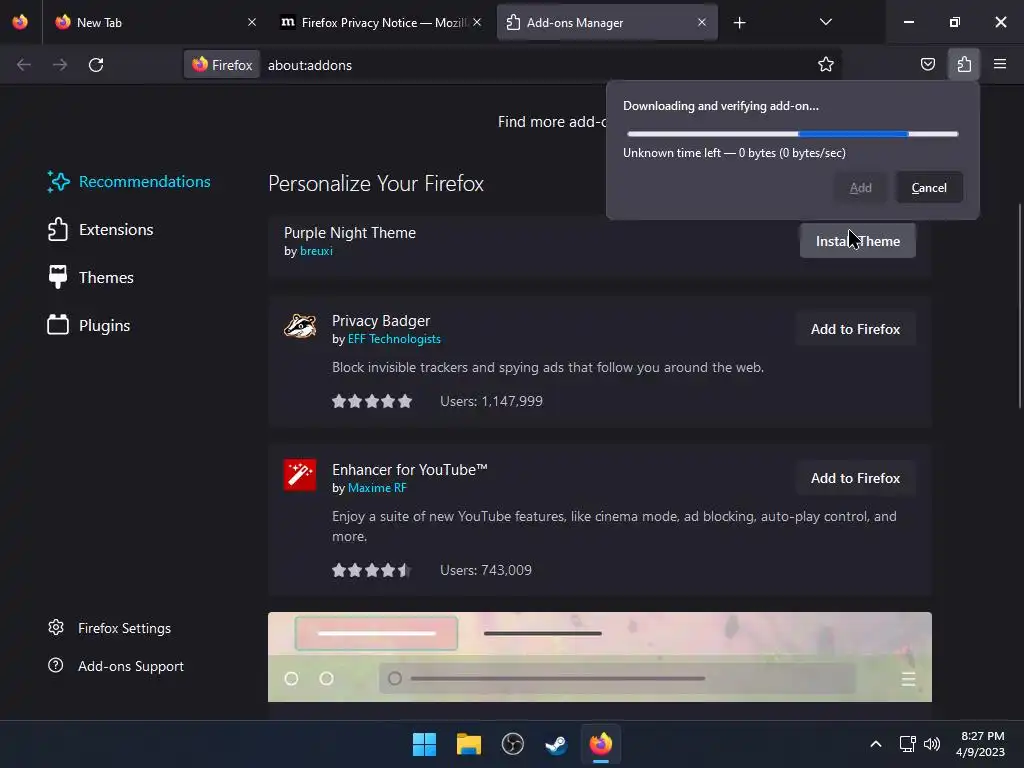The width and height of the screenshot is (1024, 768).
Task: Click the Firefox Settings gear icon
Action: pos(56,628)
